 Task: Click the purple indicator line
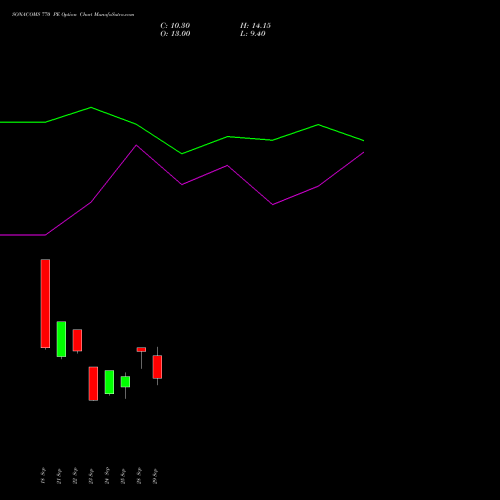coord(182,184)
